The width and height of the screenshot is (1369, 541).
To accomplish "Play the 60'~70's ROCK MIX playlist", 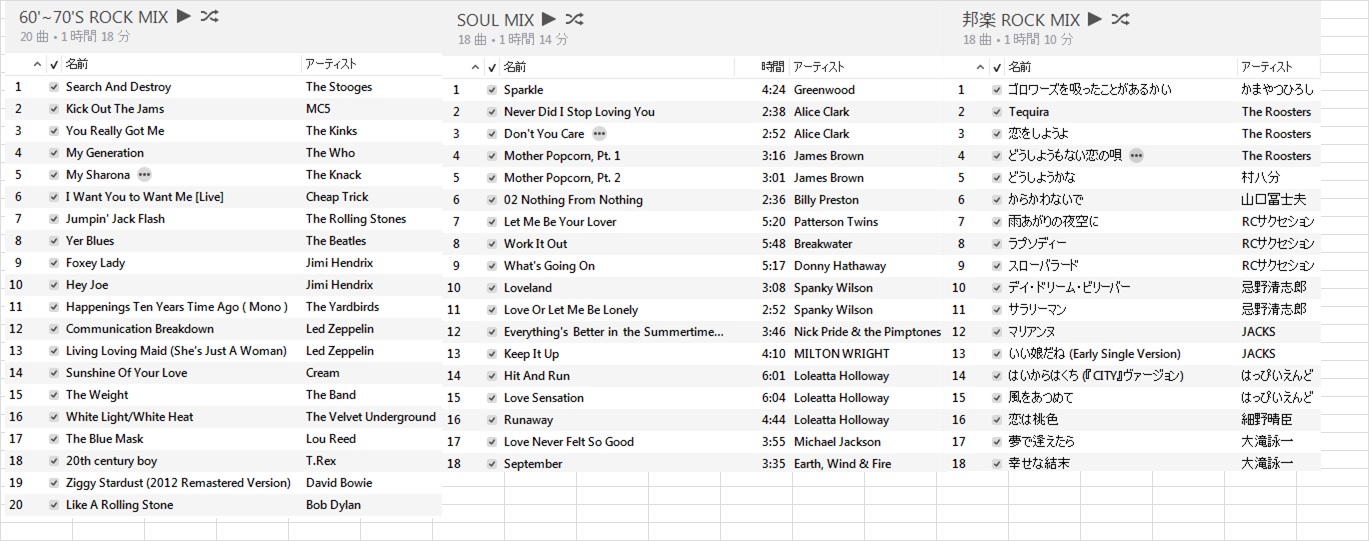I will [183, 16].
